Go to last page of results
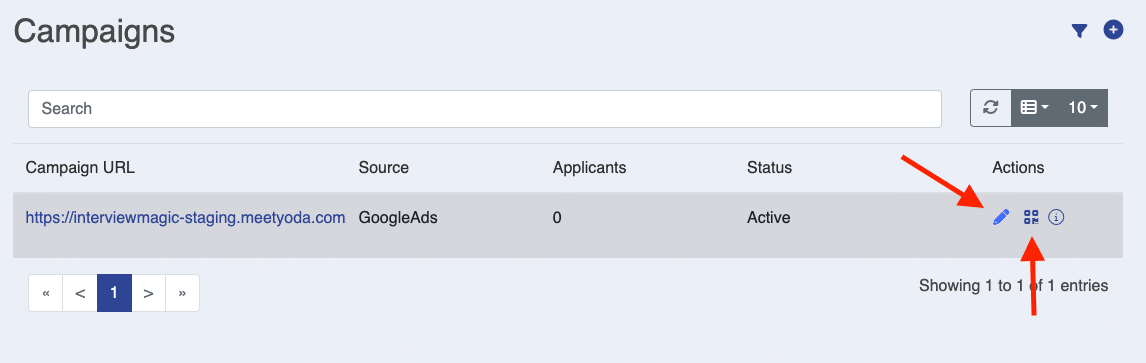Screen dimensions: 1146x363 coord(183,293)
